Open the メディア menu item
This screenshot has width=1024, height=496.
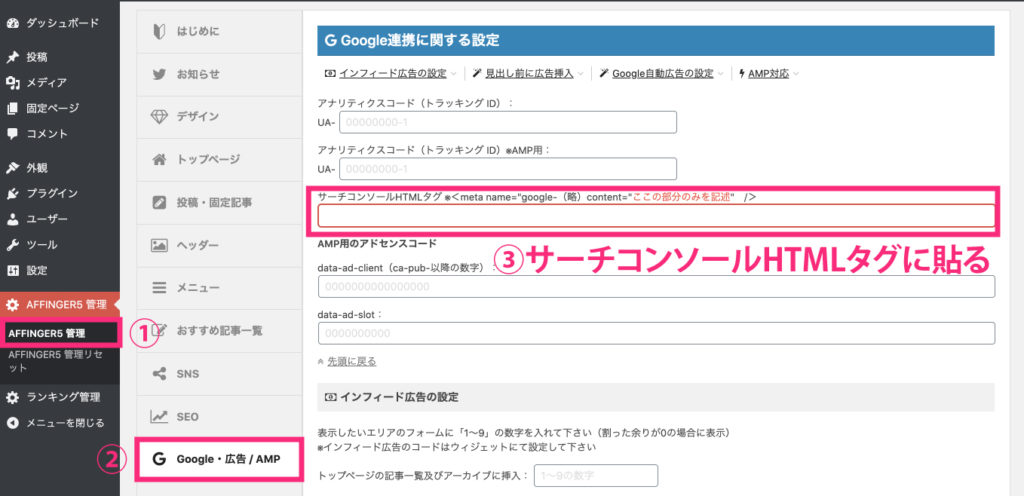click(46, 82)
